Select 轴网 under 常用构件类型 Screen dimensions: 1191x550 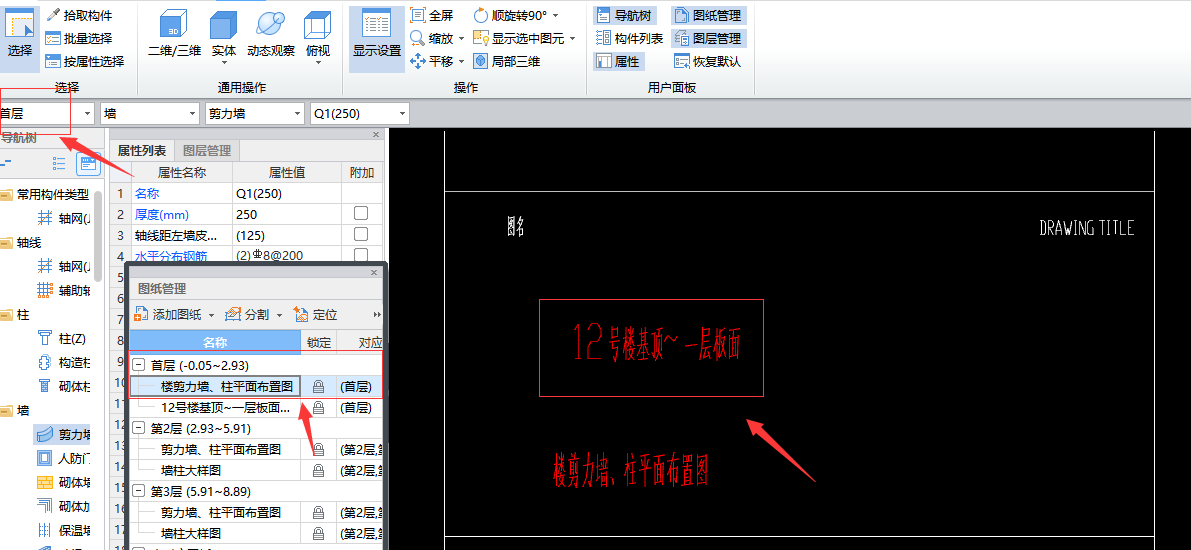coord(65,219)
